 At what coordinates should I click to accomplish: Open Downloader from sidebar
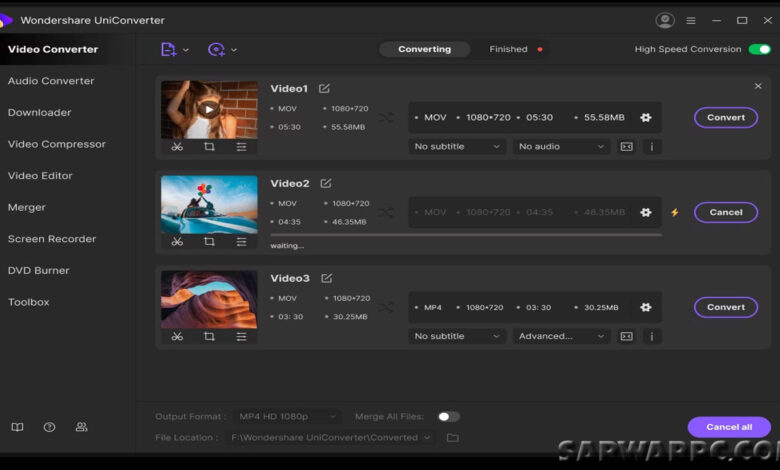point(39,112)
